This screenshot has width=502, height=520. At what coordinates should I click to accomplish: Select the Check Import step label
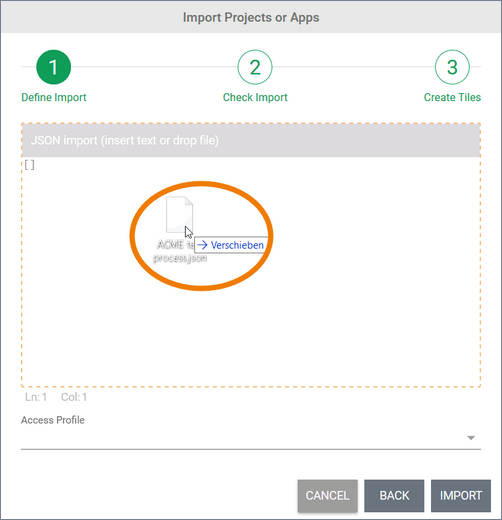[255, 97]
